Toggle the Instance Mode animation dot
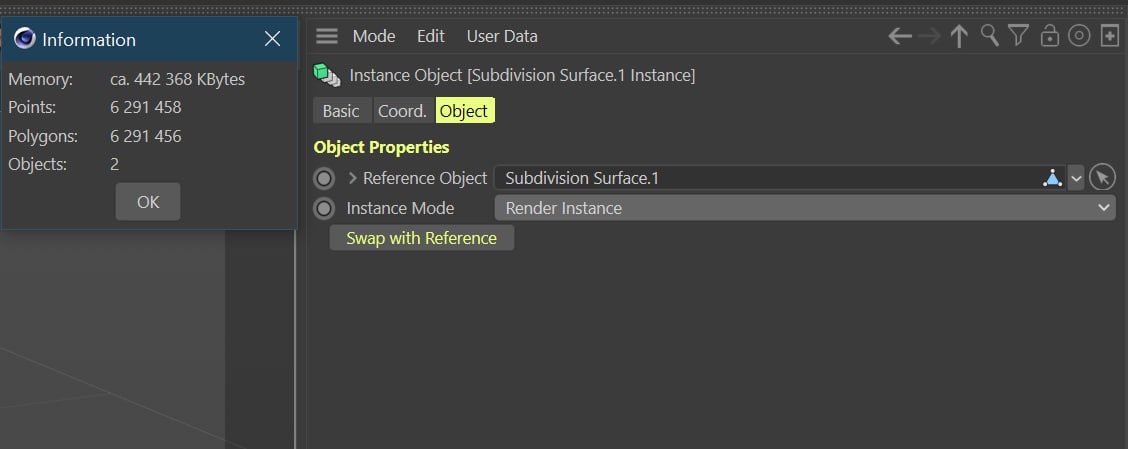 (x=324, y=209)
